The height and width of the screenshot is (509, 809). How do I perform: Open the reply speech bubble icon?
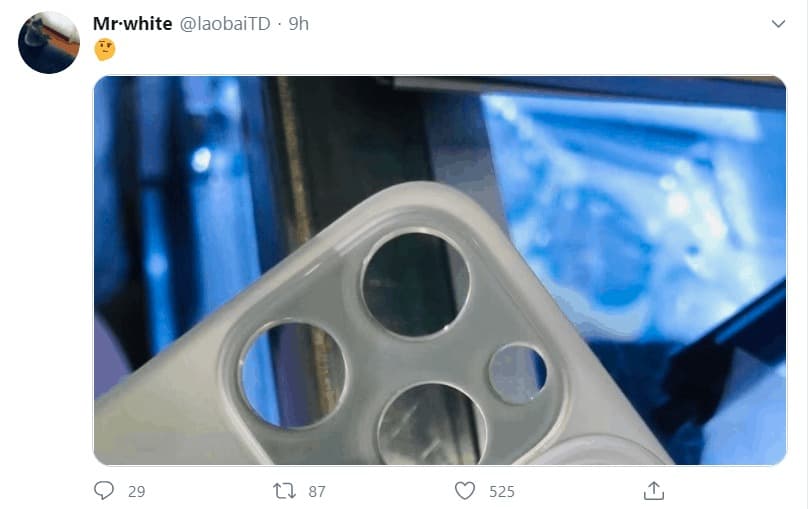click(x=104, y=490)
